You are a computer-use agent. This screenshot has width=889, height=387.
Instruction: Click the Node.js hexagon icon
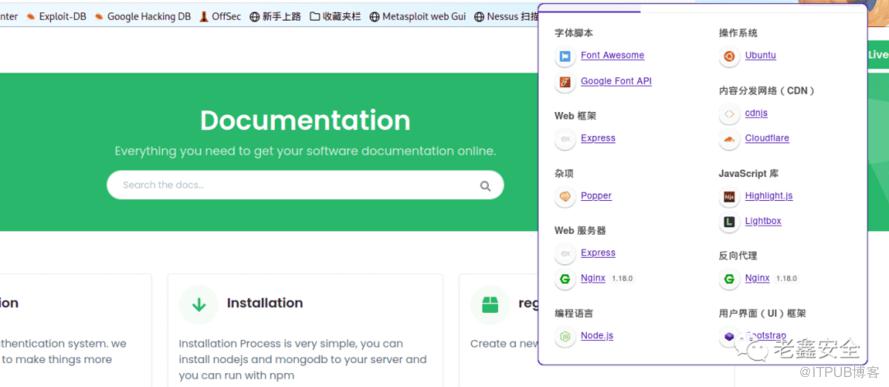[x=565, y=337]
